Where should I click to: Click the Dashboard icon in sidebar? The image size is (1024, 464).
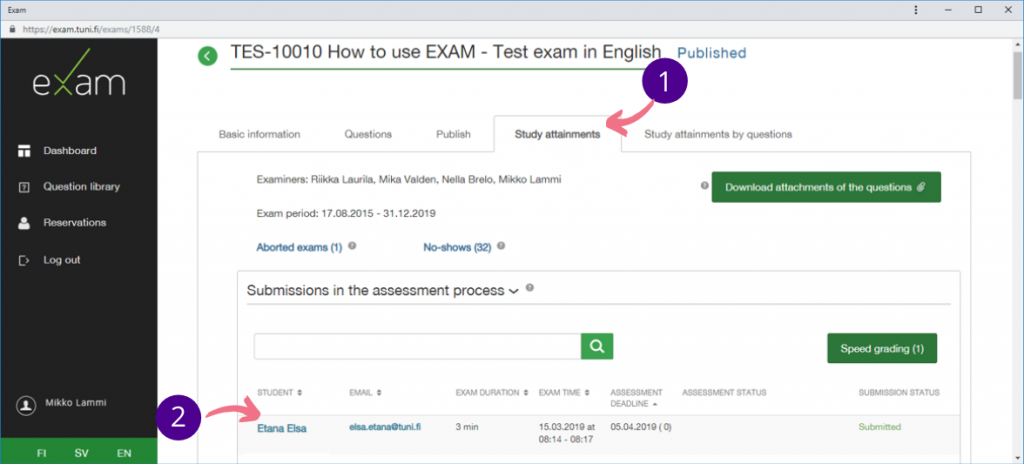click(x=25, y=151)
